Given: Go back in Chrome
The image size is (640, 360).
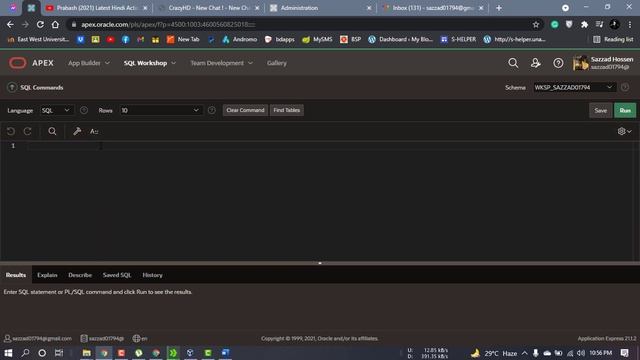Looking at the screenshot, I should click(x=10, y=24).
